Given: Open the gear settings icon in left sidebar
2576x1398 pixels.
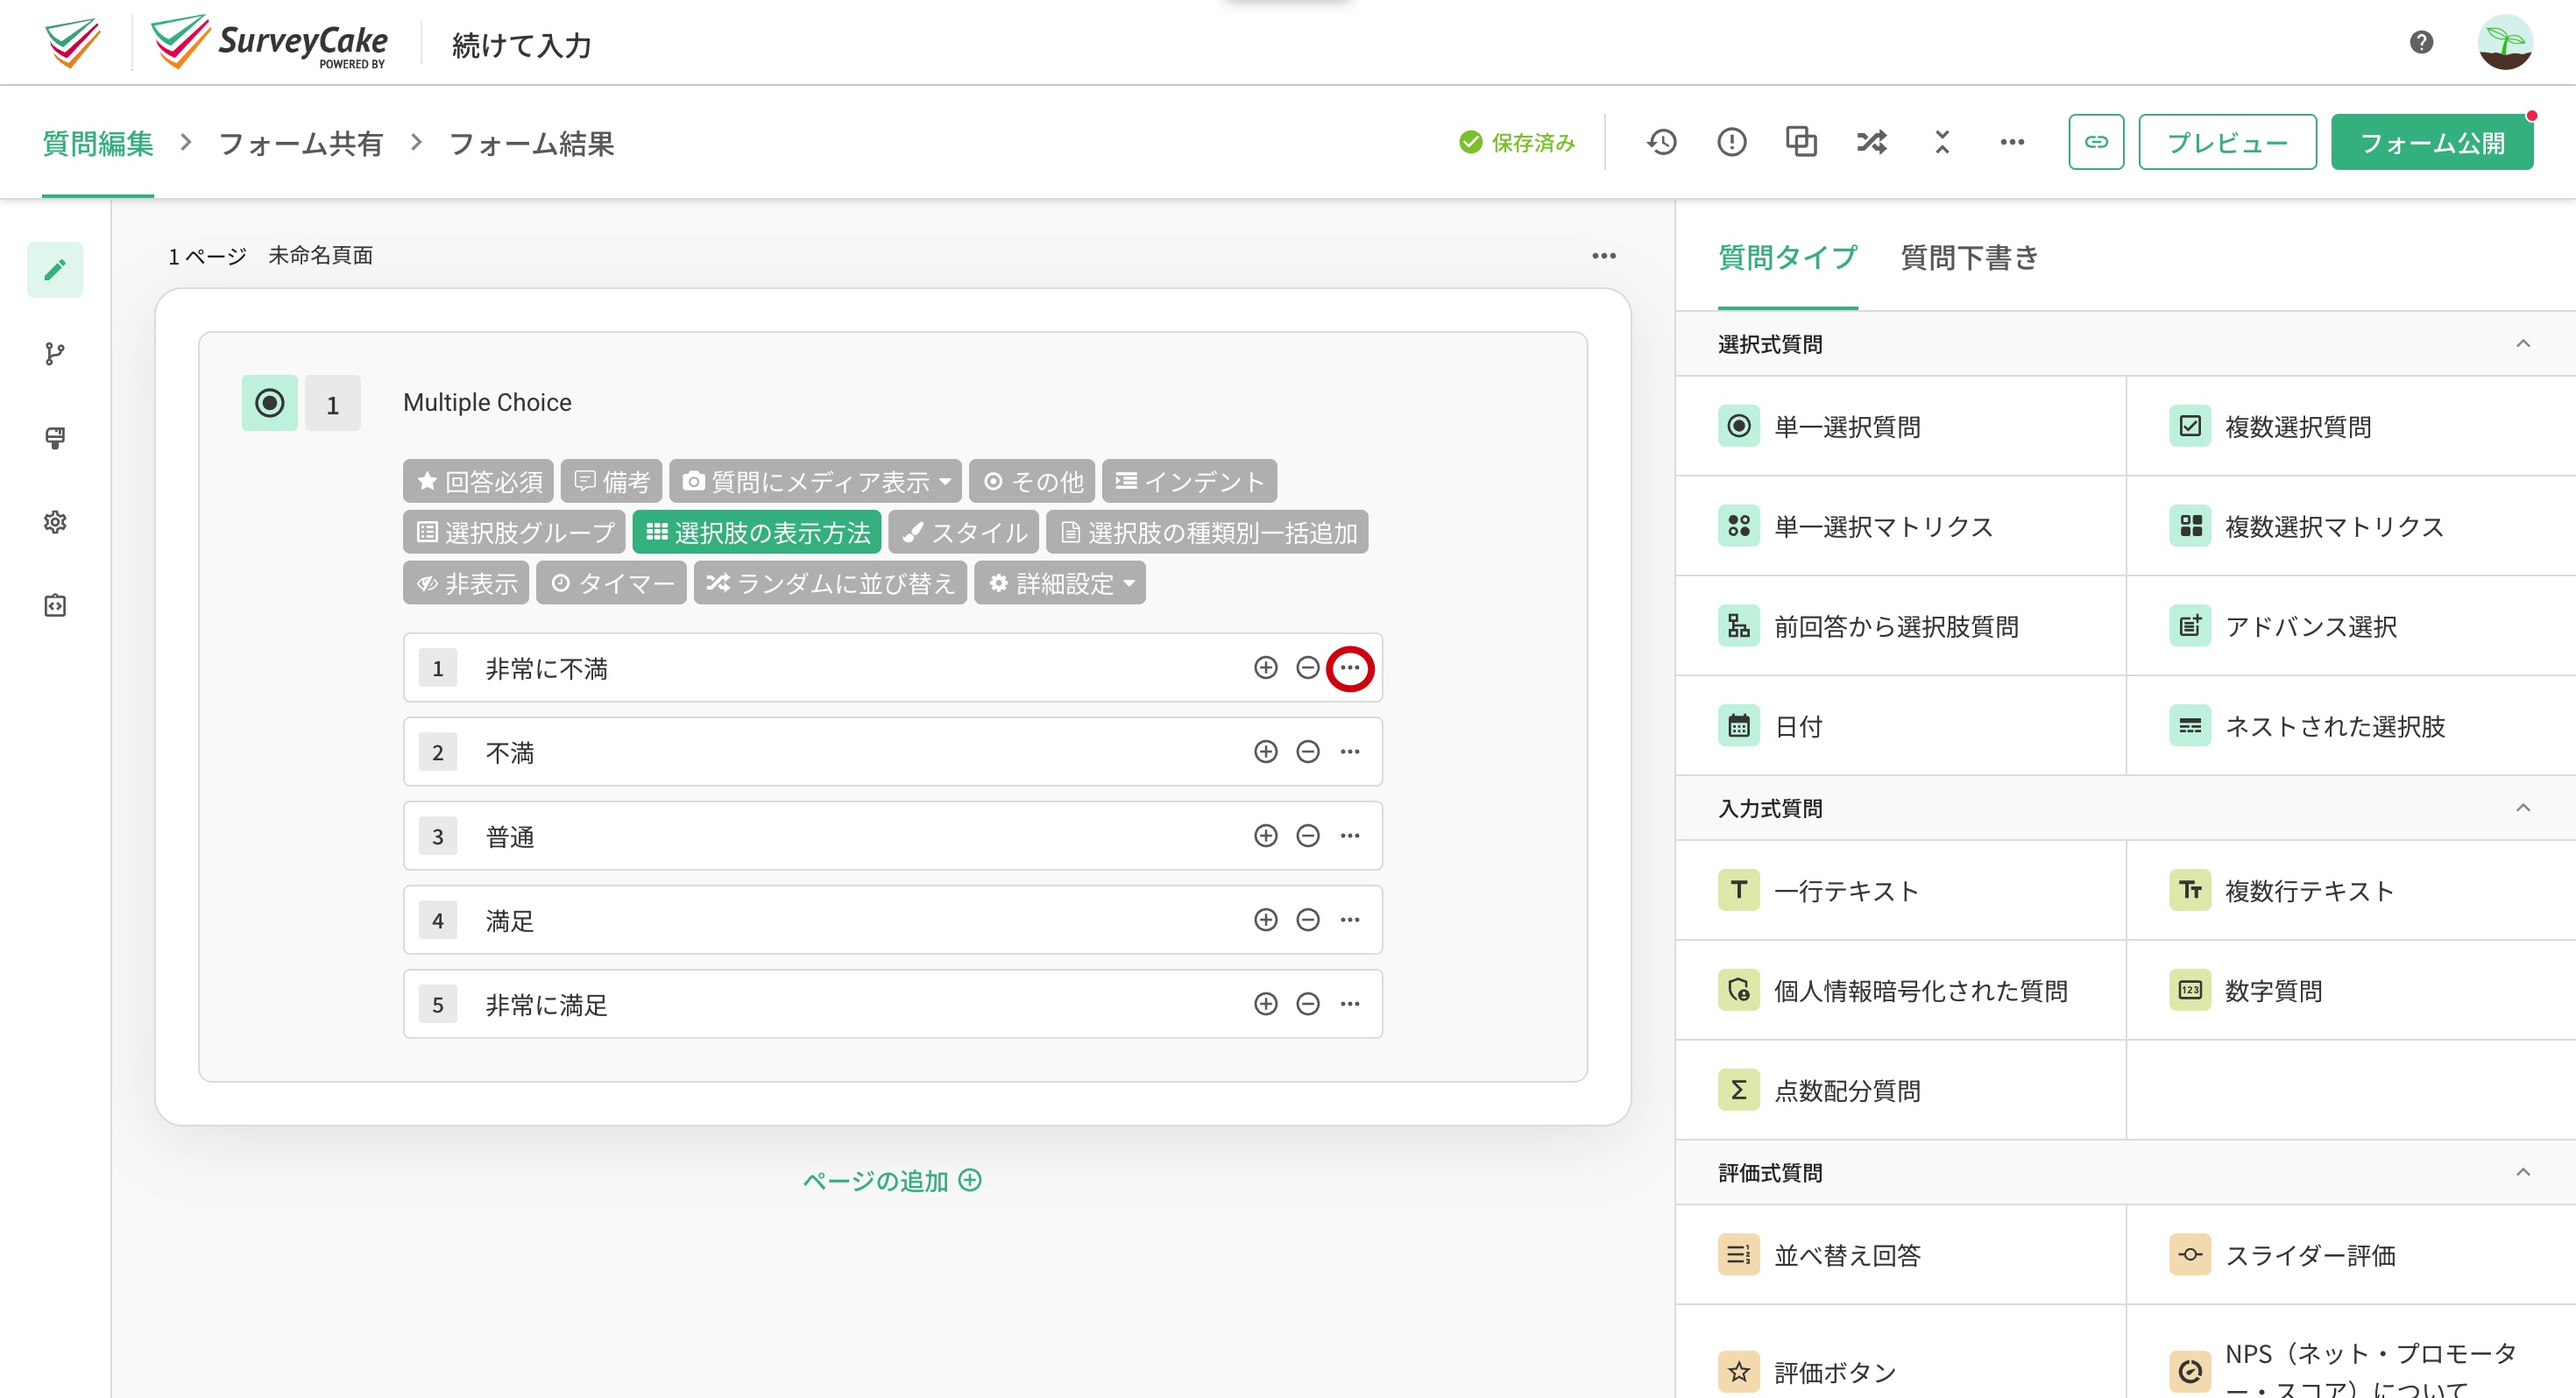Looking at the screenshot, I should [x=55, y=522].
